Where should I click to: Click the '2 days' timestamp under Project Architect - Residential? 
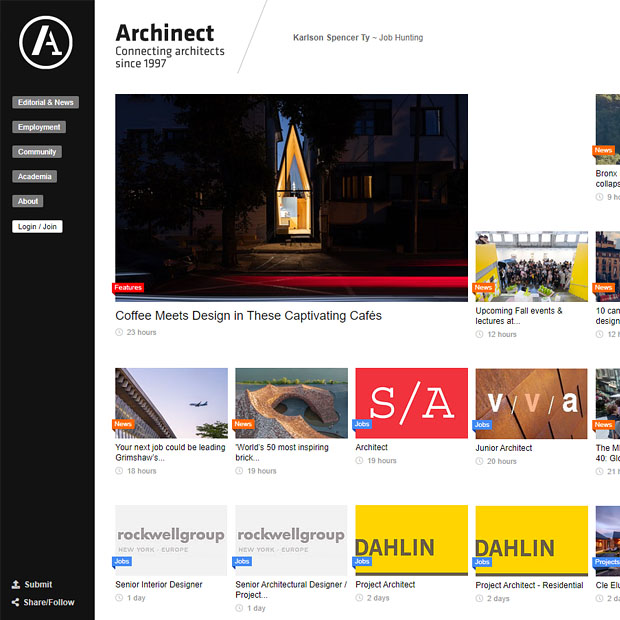[498, 599]
